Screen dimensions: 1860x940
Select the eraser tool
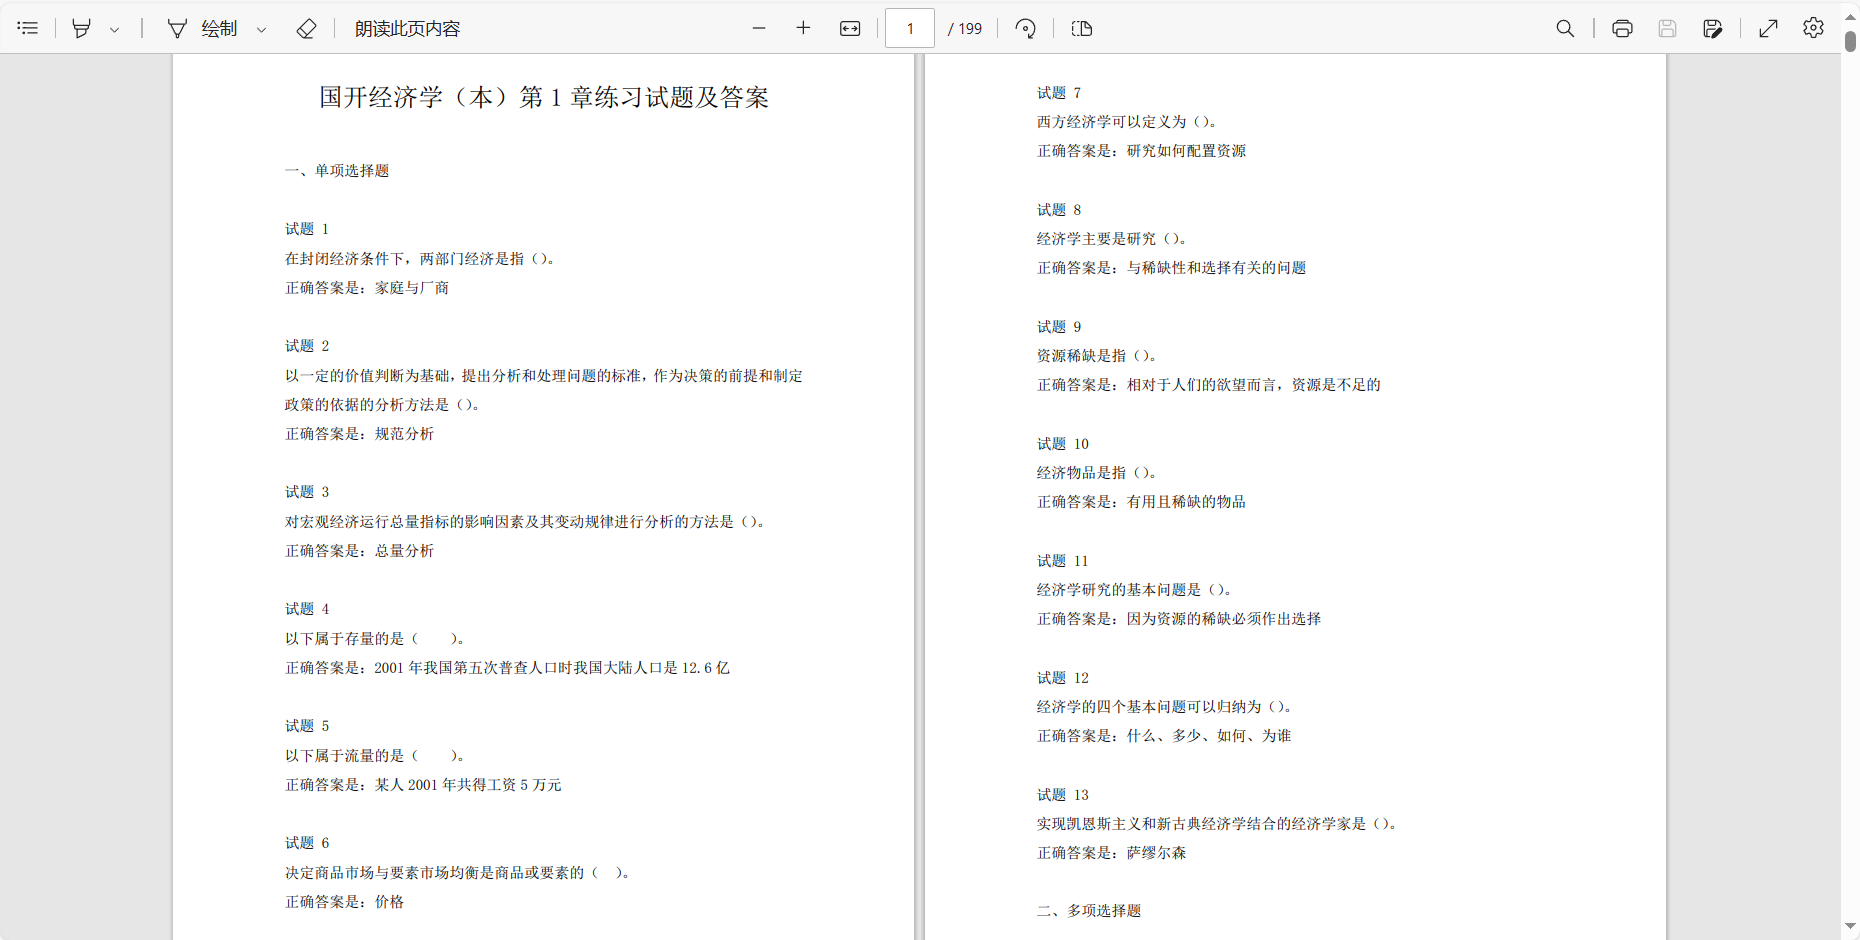click(307, 28)
